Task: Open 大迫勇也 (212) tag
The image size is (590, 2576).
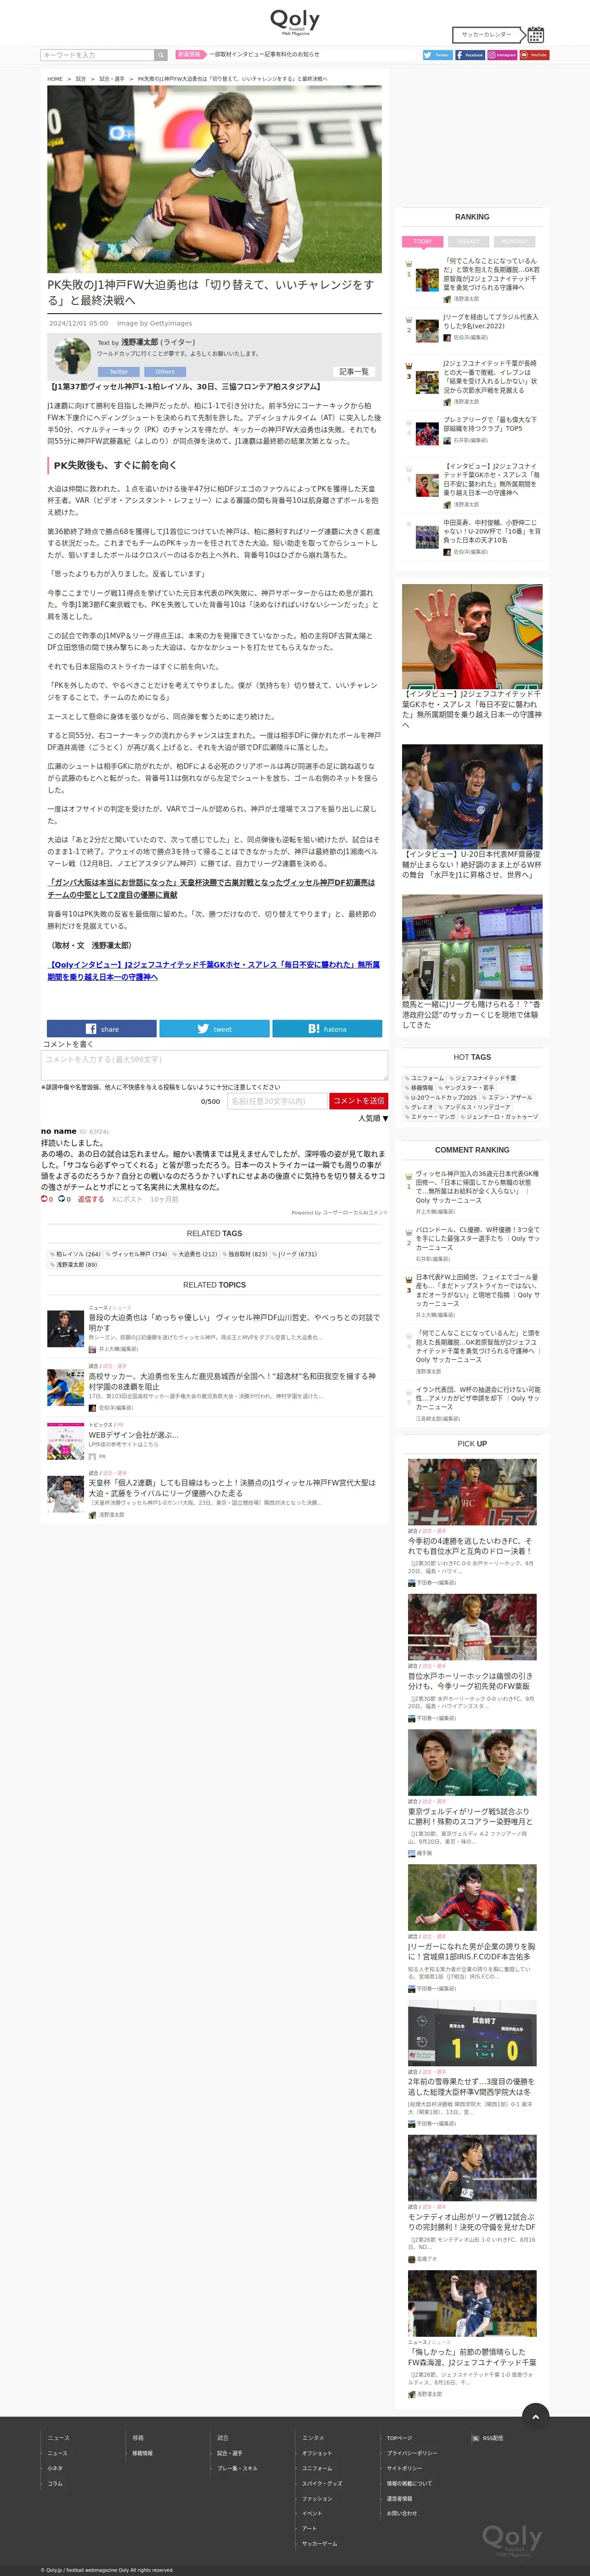Action: [x=195, y=1254]
